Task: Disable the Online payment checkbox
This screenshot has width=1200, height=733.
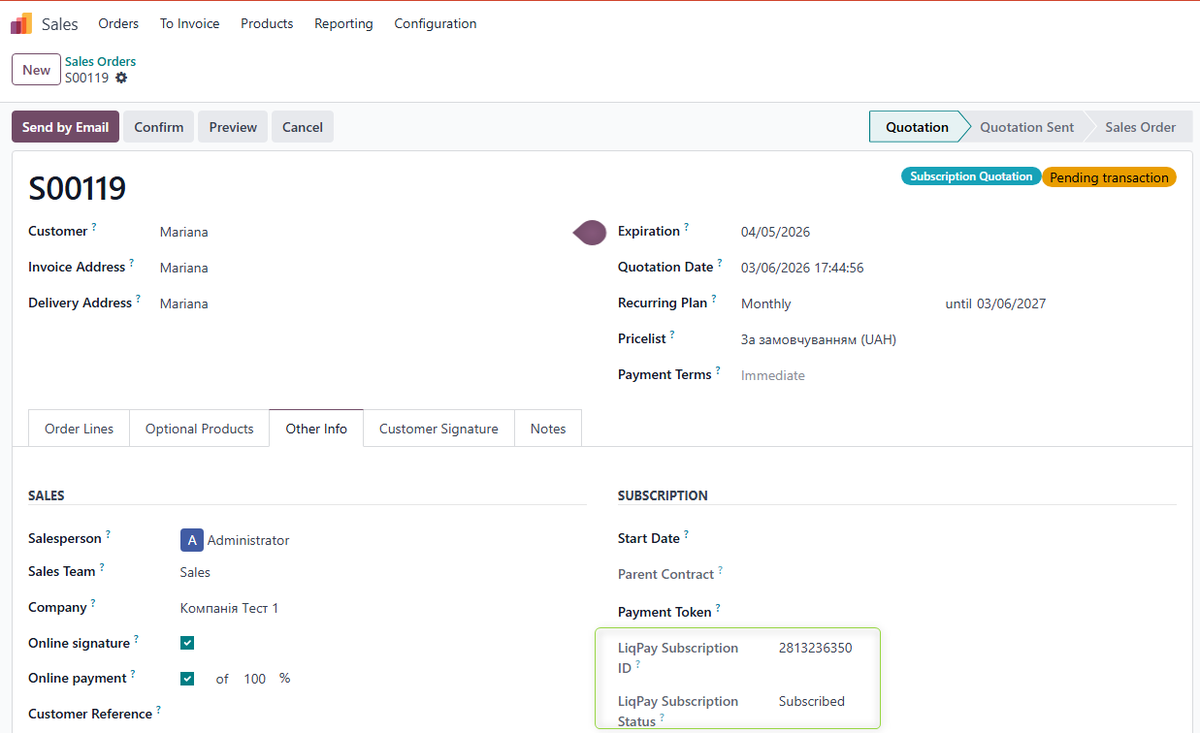Action: click(x=187, y=678)
